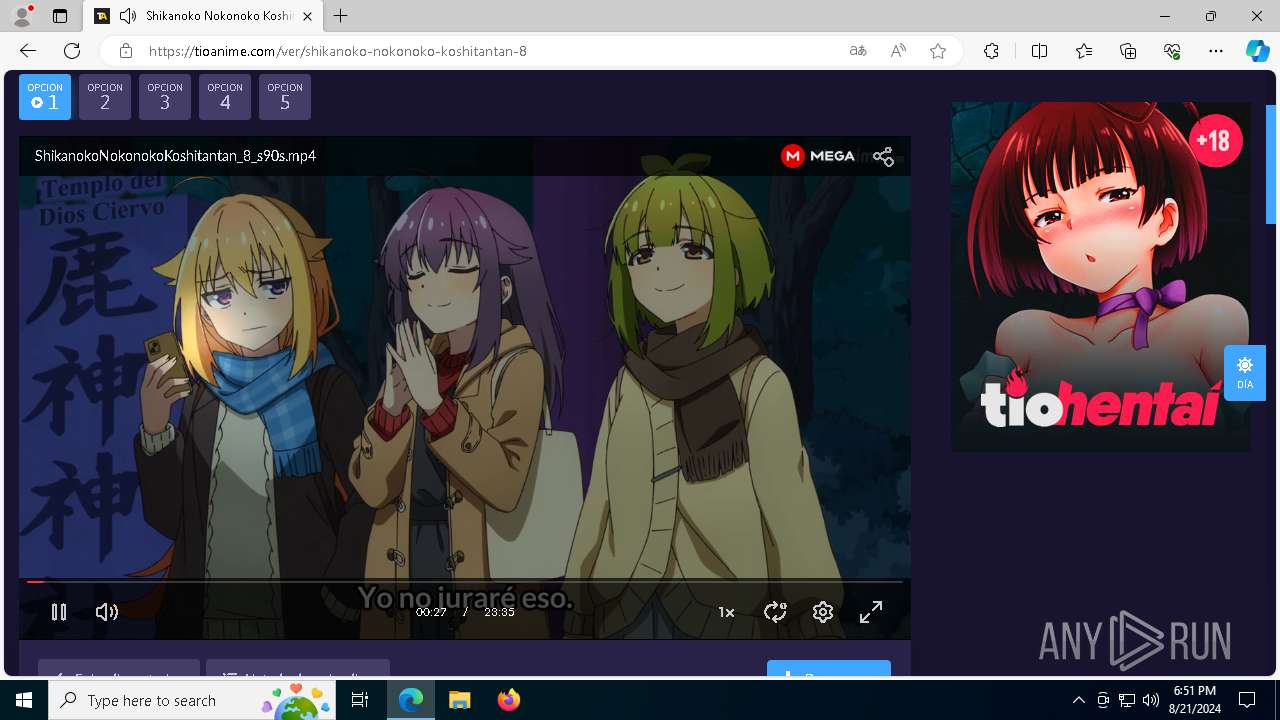
Task: Open Microsoft Edge from taskbar
Action: point(411,700)
